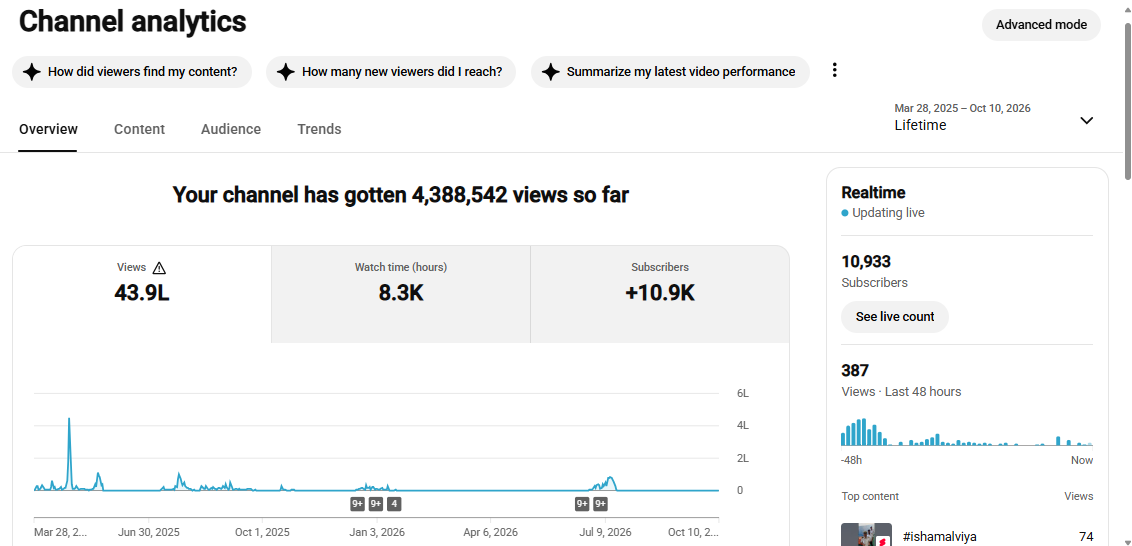Screen dimensions: 1132x546
Task: Open the Trends tab
Action: 319,129
